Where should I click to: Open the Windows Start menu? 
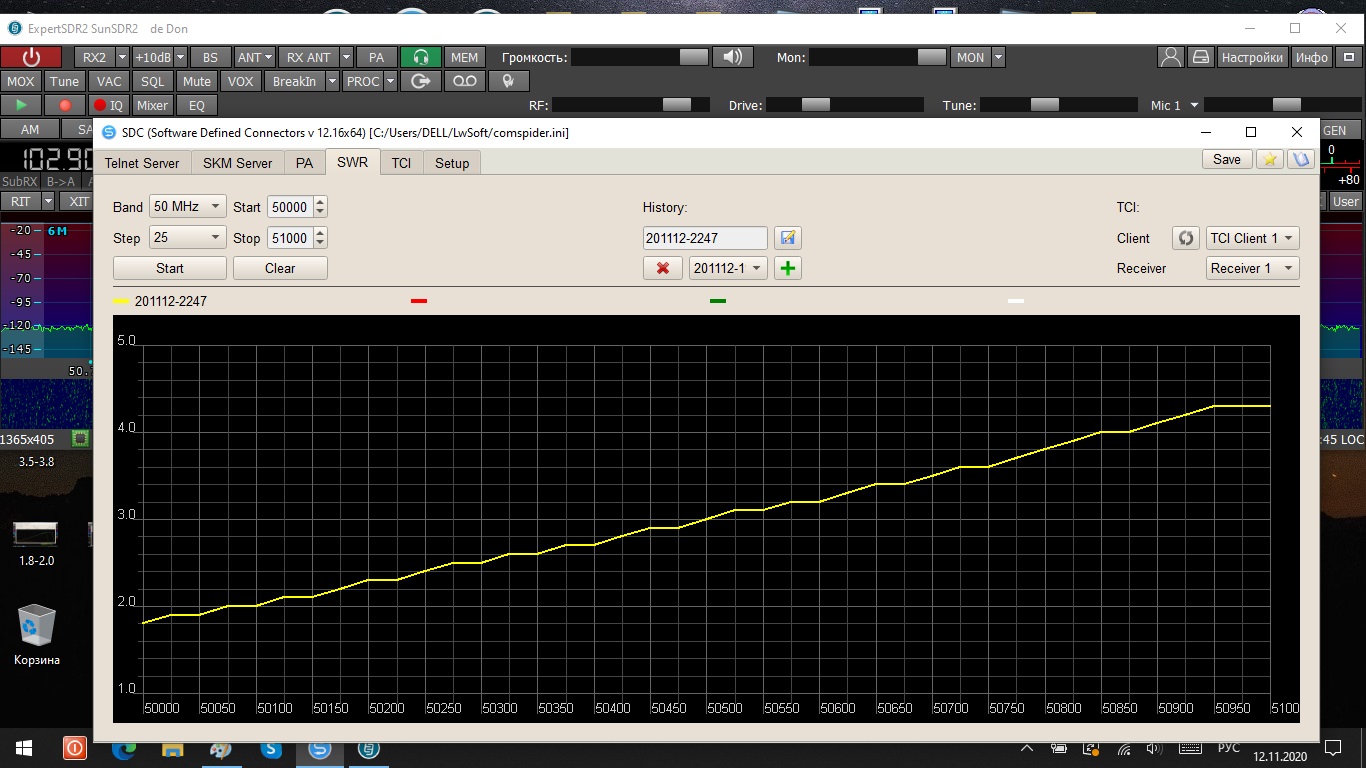[x=24, y=748]
